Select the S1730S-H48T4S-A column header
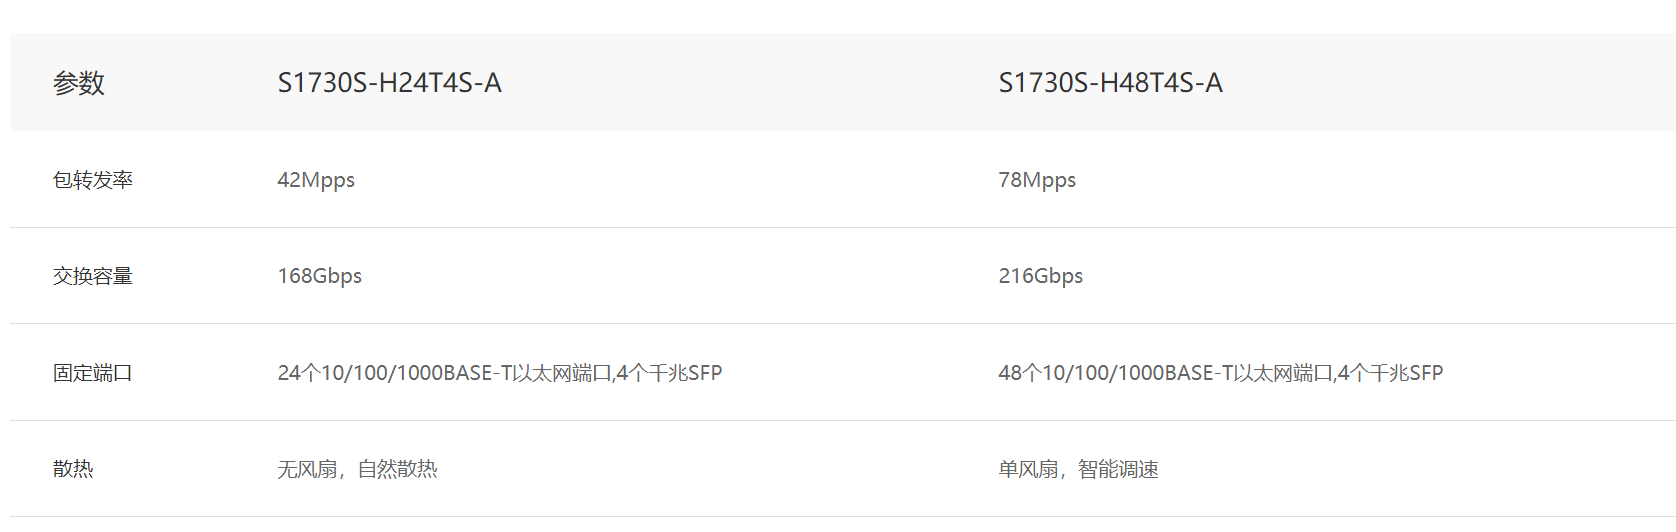Viewport: 1676px width, 532px height. (x=1111, y=83)
